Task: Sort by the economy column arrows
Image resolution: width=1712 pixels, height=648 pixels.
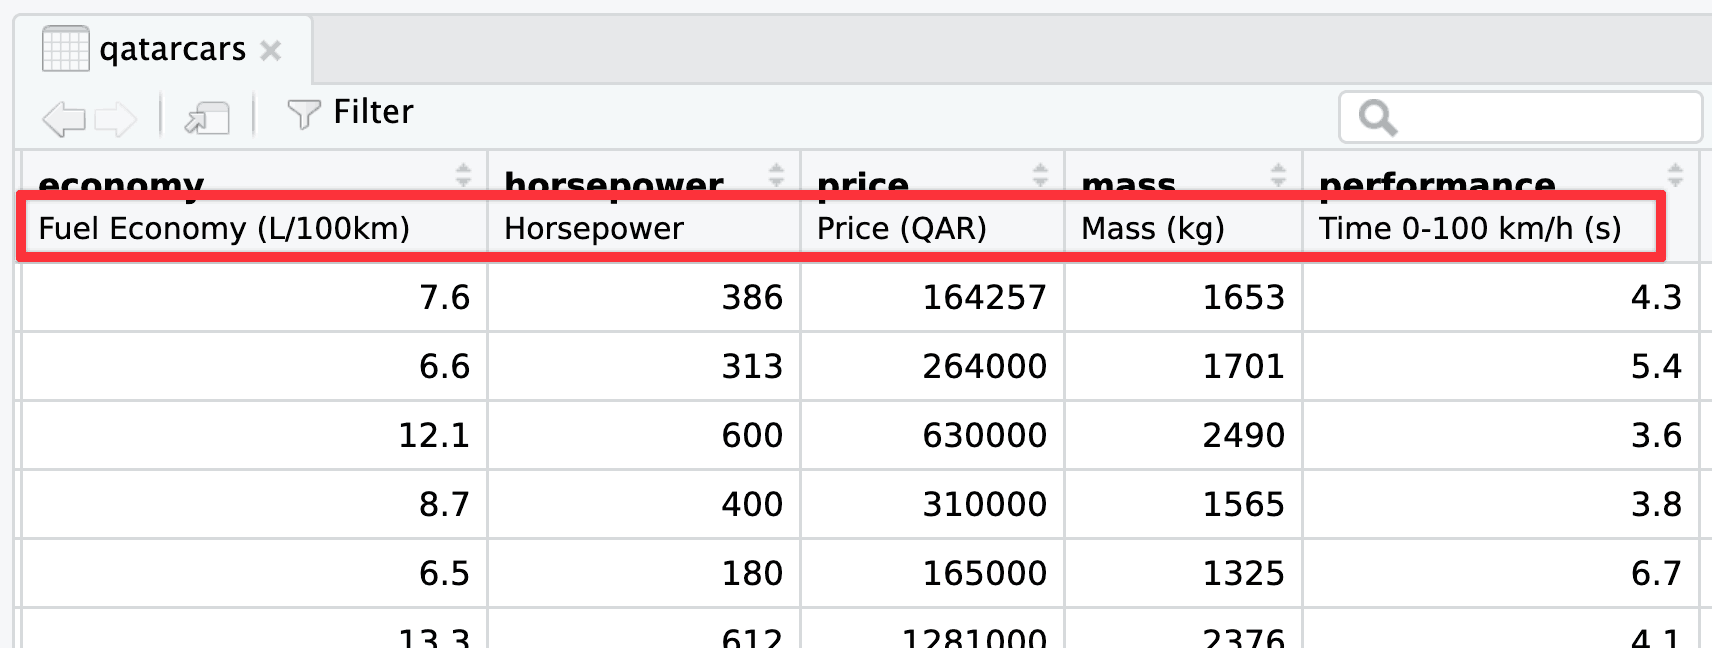Action: (463, 175)
